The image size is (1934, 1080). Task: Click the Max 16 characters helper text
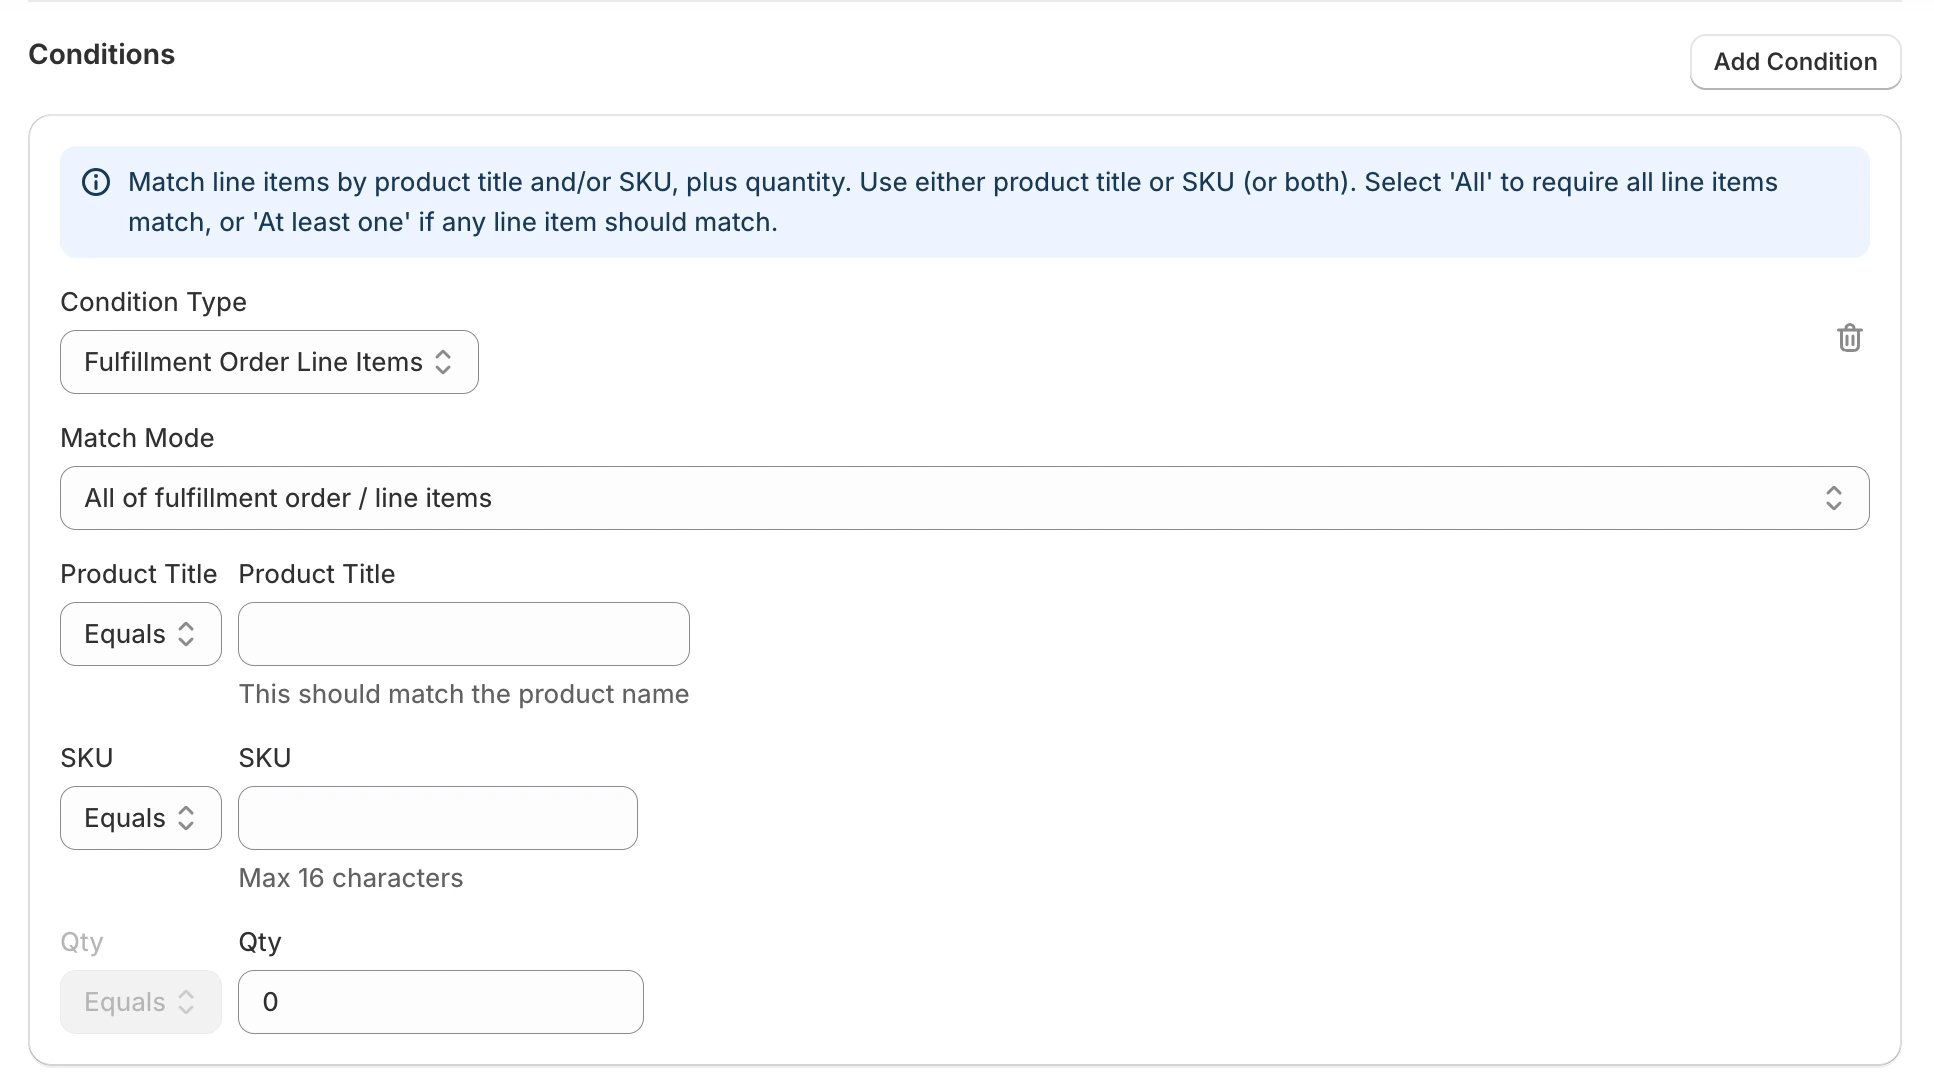pyautogui.click(x=350, y=878)
